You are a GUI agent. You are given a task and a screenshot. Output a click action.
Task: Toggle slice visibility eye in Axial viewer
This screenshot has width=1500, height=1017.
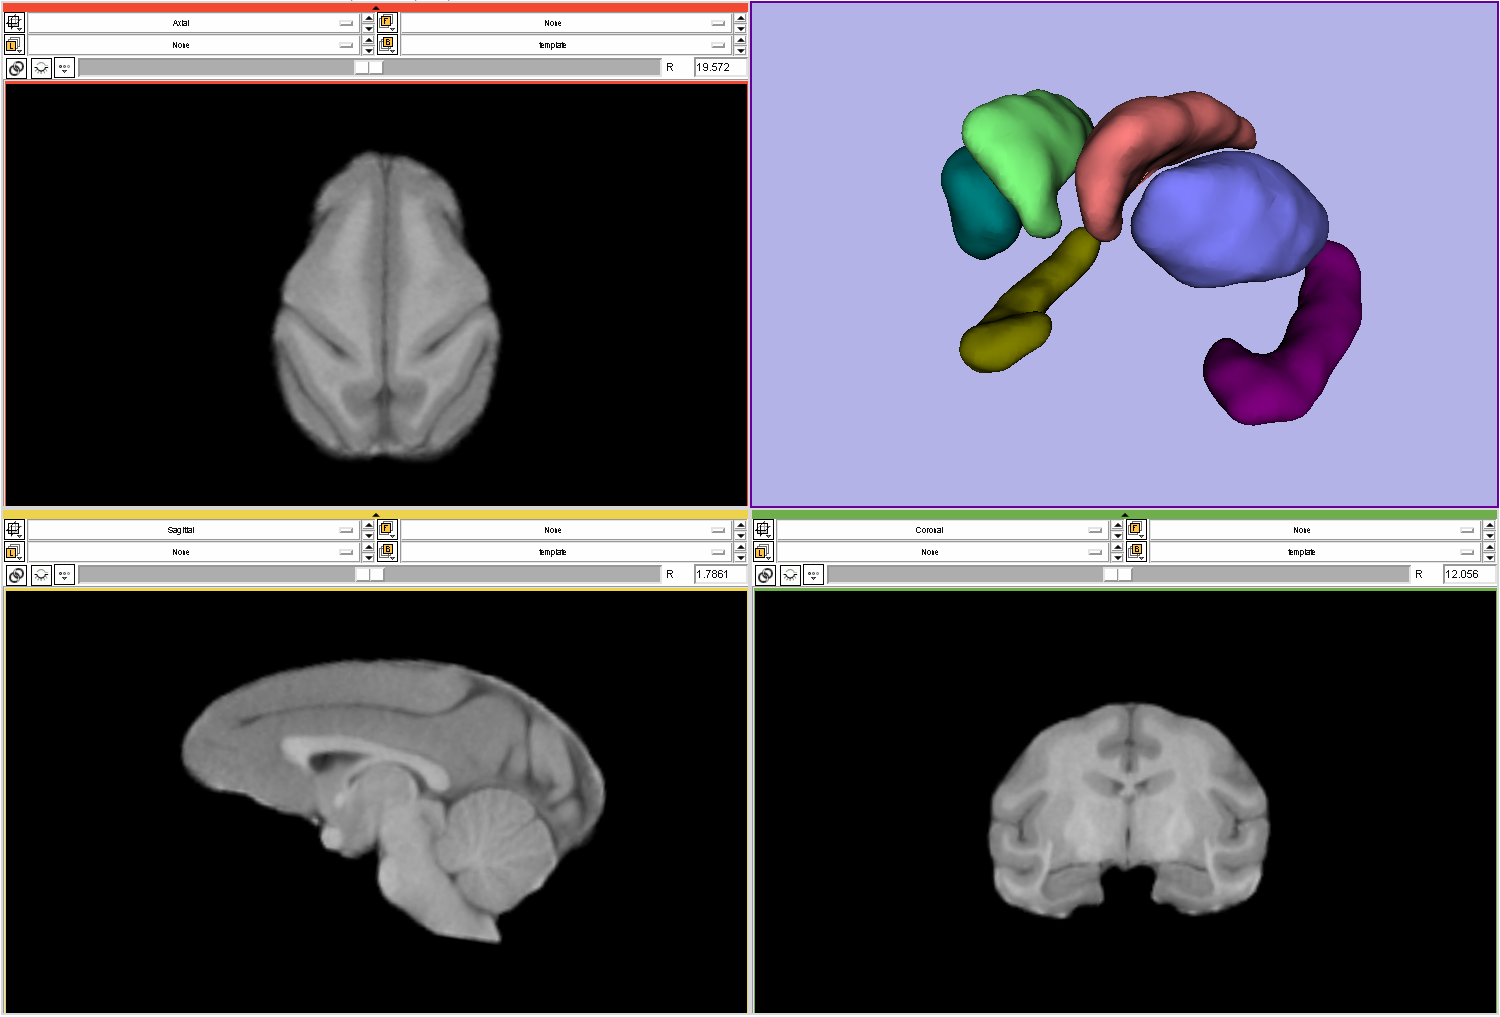tap(41, 68)
